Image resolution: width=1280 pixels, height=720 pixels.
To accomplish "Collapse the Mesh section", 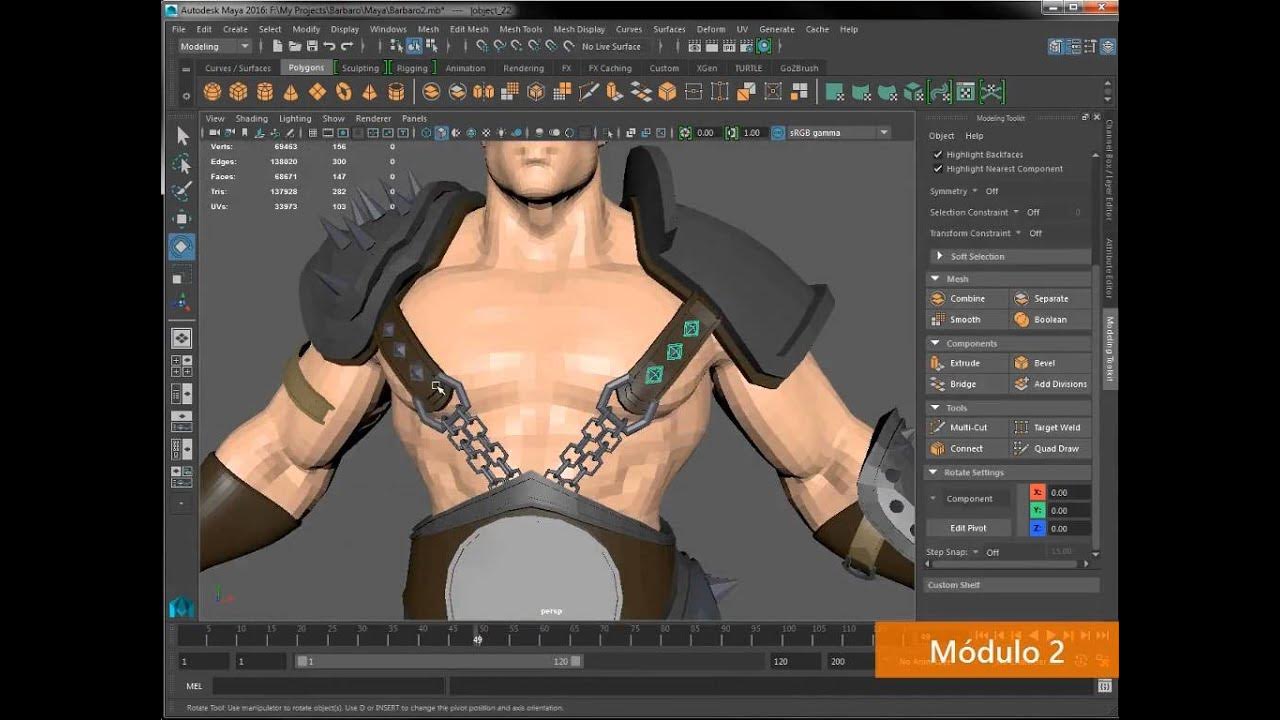I will pos(1010,279).
